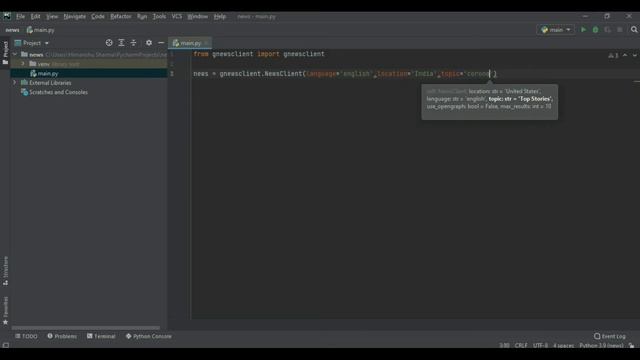Open the Event Log
Screen dimensions: 640x360
click(x=610, y=336)
